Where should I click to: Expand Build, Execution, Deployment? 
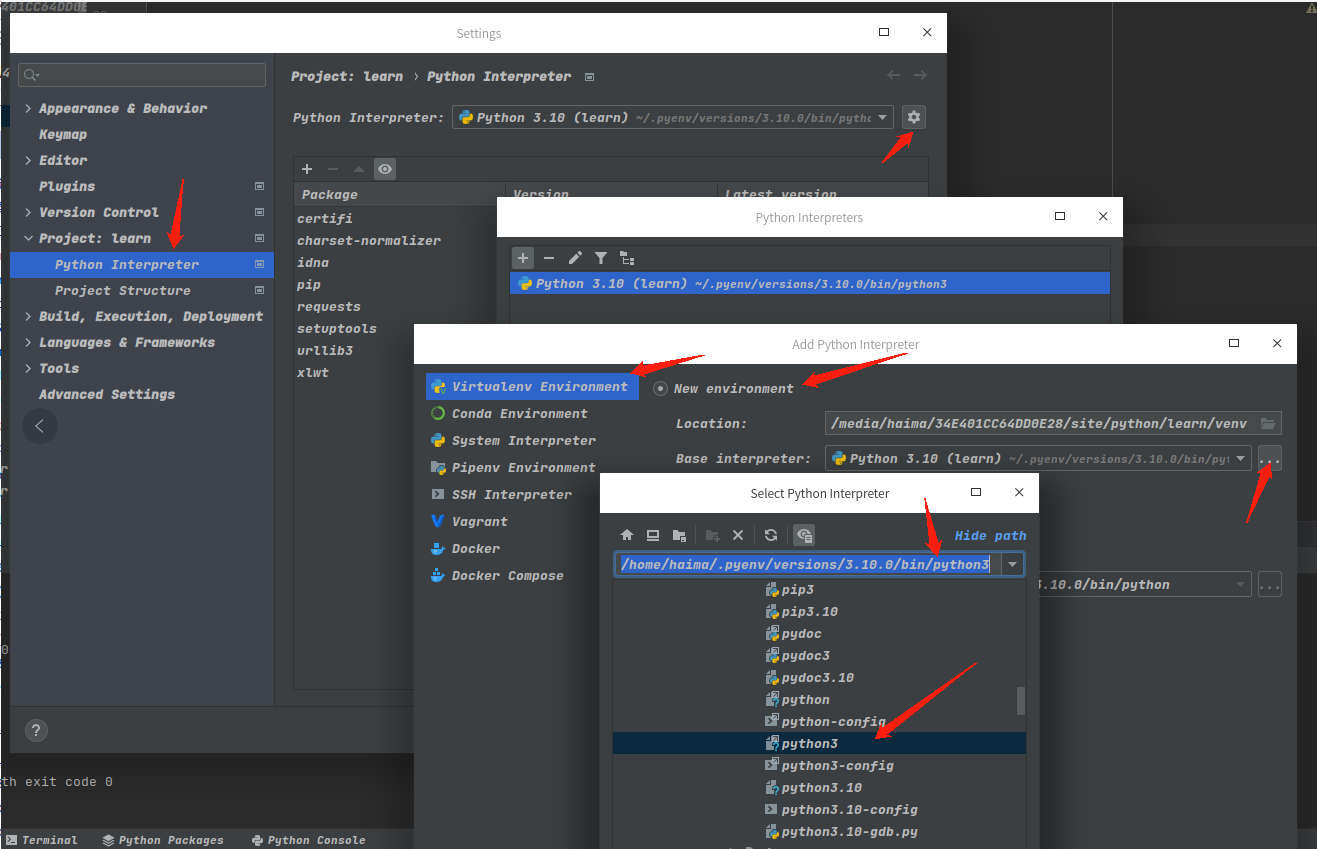coord(28,316)
